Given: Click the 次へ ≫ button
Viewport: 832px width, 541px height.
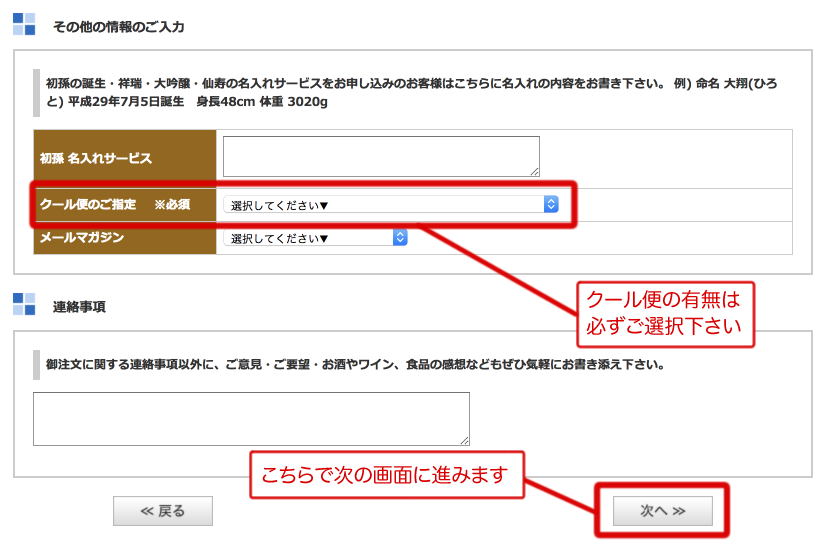Looking at the screenshot, I should 663,511.
